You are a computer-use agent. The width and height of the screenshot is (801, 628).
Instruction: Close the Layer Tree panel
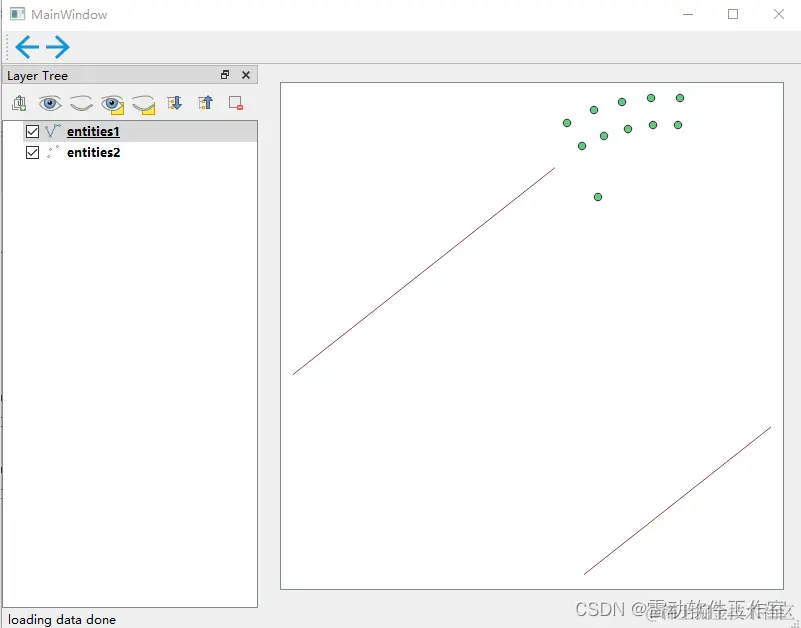246,75
